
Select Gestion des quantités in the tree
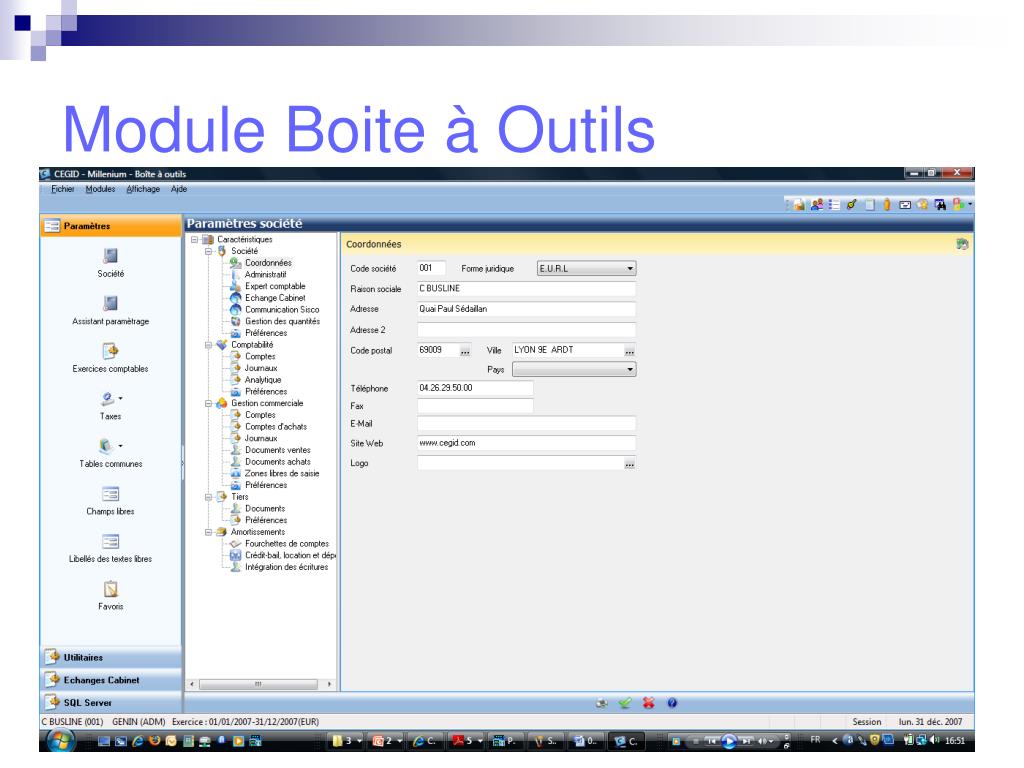(282, 322)
